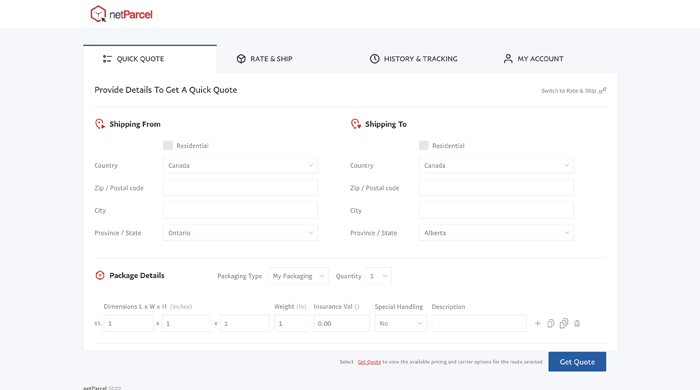This screenshot has height=390, width=700.
Task: Focus Shipping From Zip / Postal code field
Action: pyautogui.click(x=240, y=188)
